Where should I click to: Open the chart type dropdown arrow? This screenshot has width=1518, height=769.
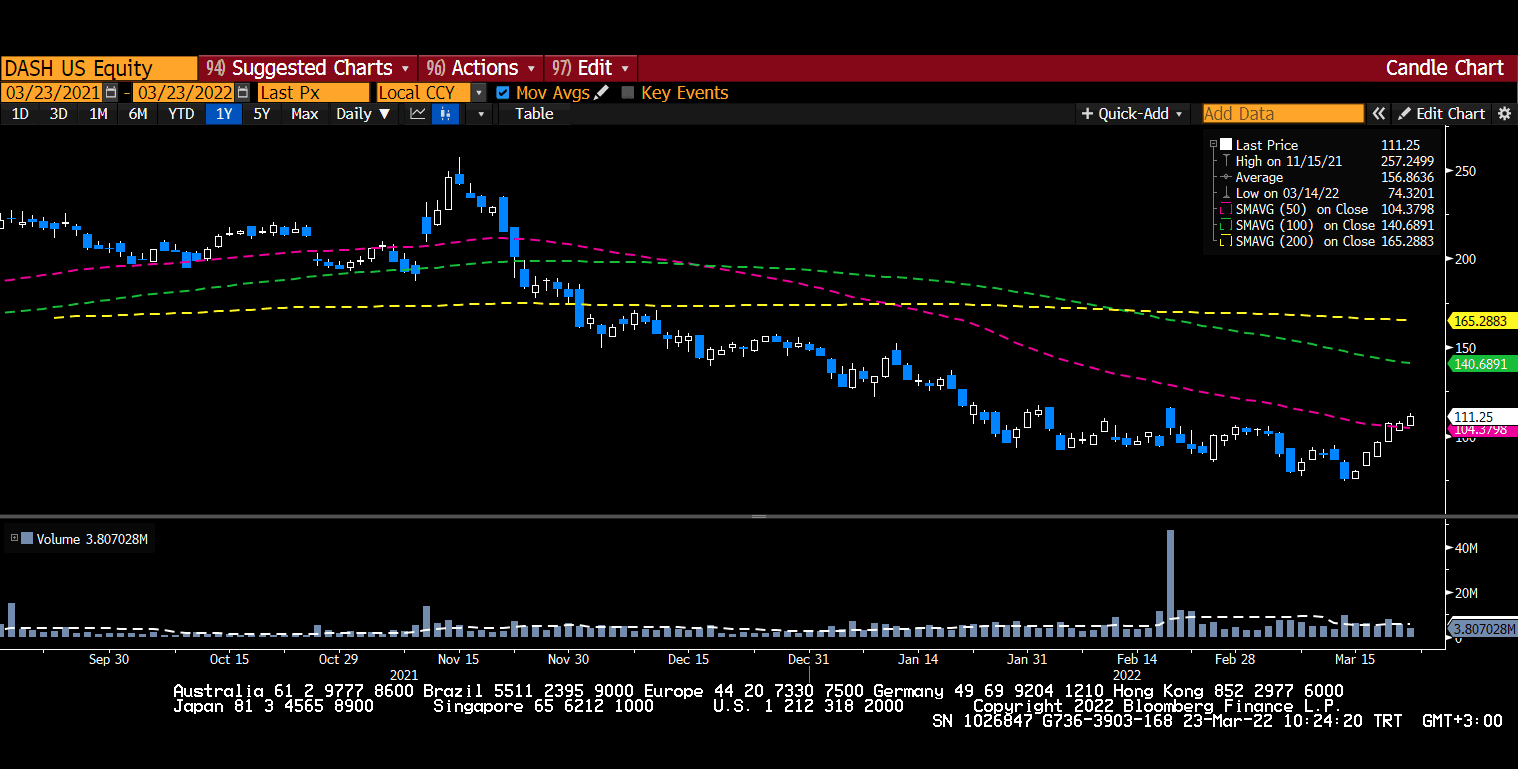pyautogui.click(x=481, y=114)
